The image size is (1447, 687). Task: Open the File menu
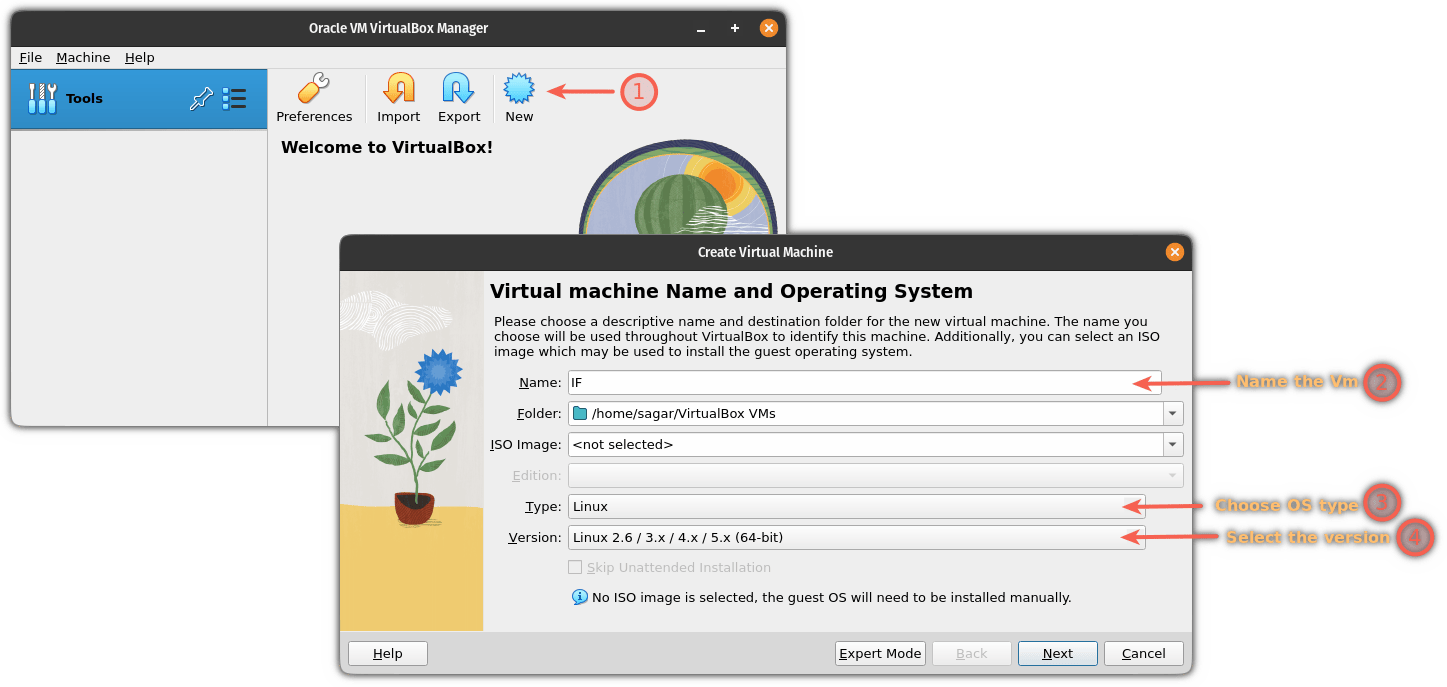click(30, 57)
